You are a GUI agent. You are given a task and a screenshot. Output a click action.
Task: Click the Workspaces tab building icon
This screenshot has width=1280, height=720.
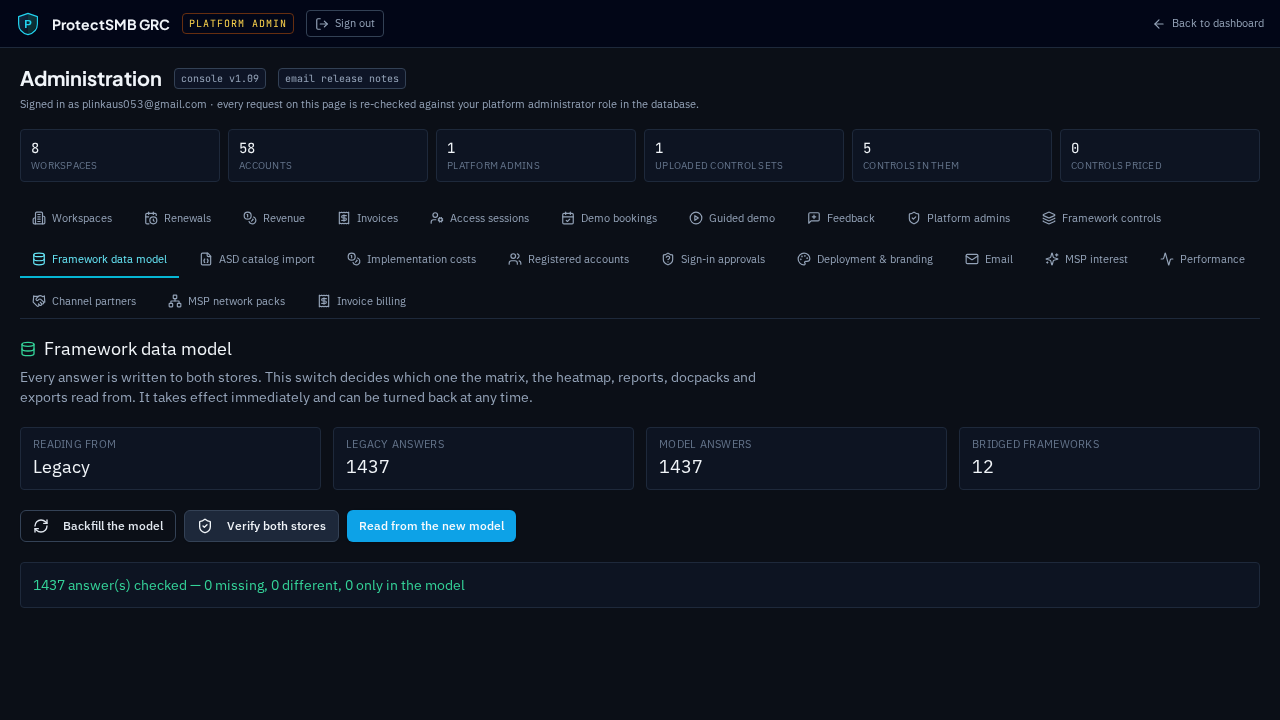tap(39, 218)
